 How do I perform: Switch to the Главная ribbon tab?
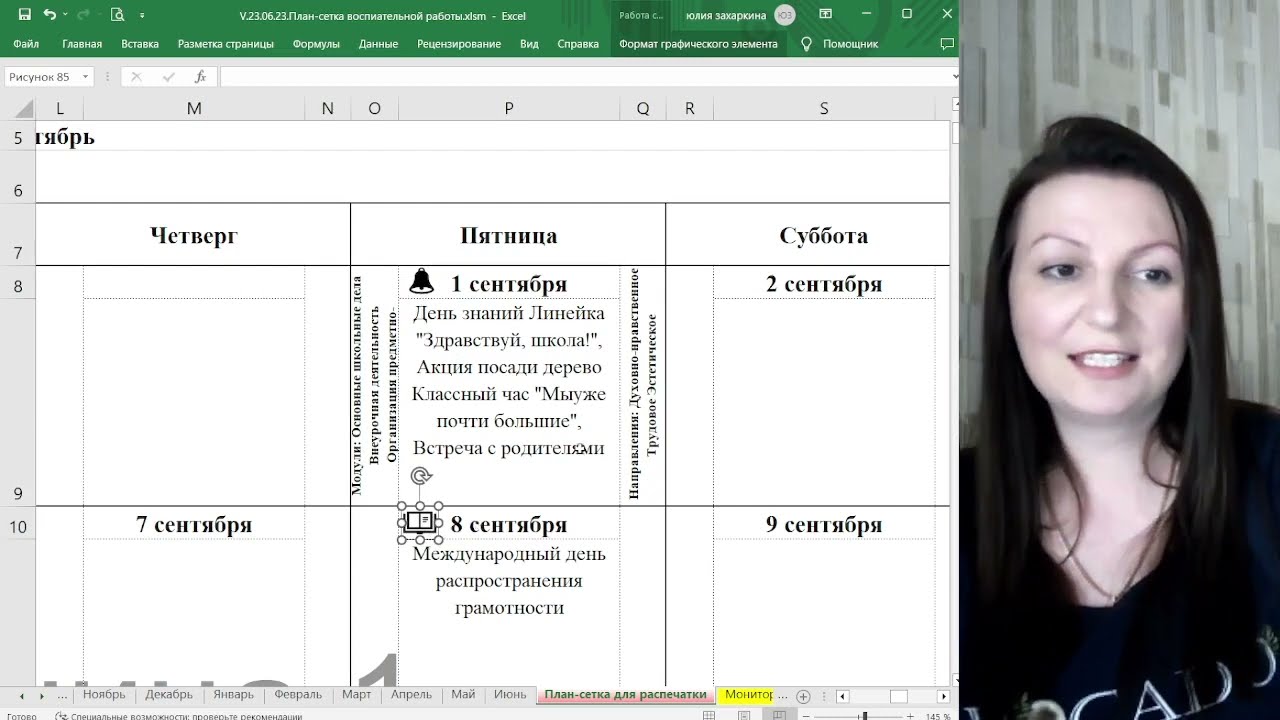[82, 44]
